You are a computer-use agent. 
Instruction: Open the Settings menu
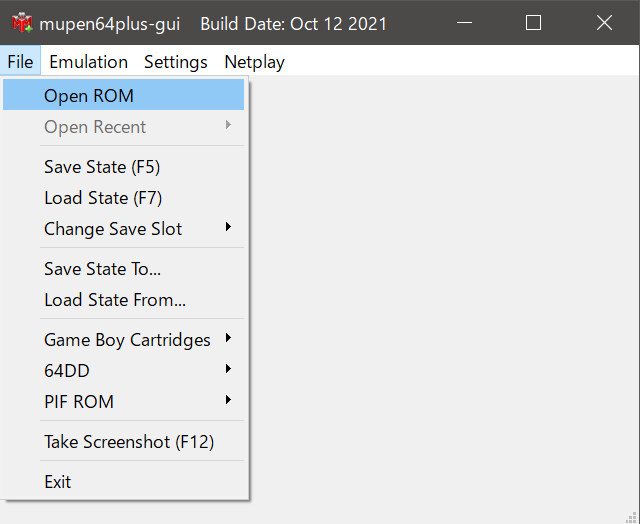click(176, 62)
